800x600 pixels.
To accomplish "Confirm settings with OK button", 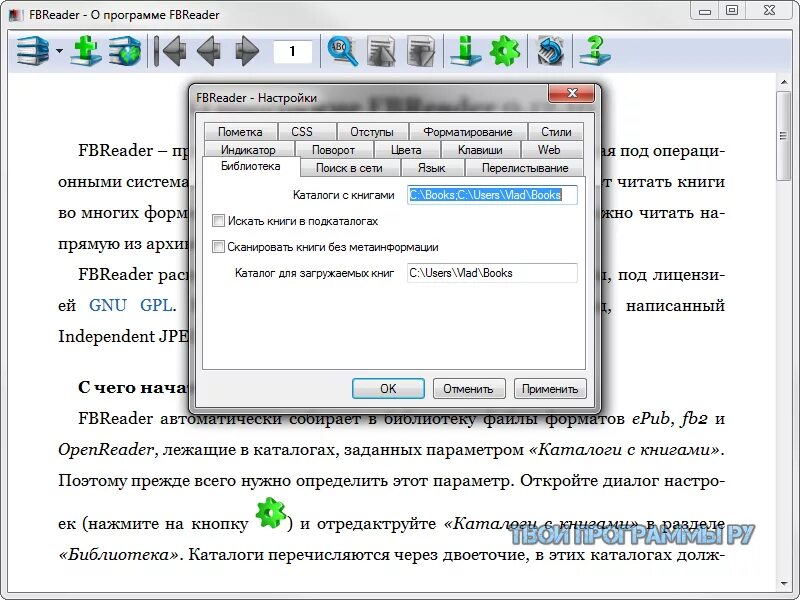I will (x=388, y=388).
